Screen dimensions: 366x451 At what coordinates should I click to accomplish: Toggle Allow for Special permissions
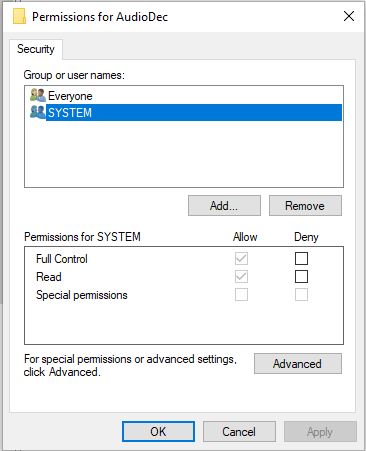[x=241, y=295]
